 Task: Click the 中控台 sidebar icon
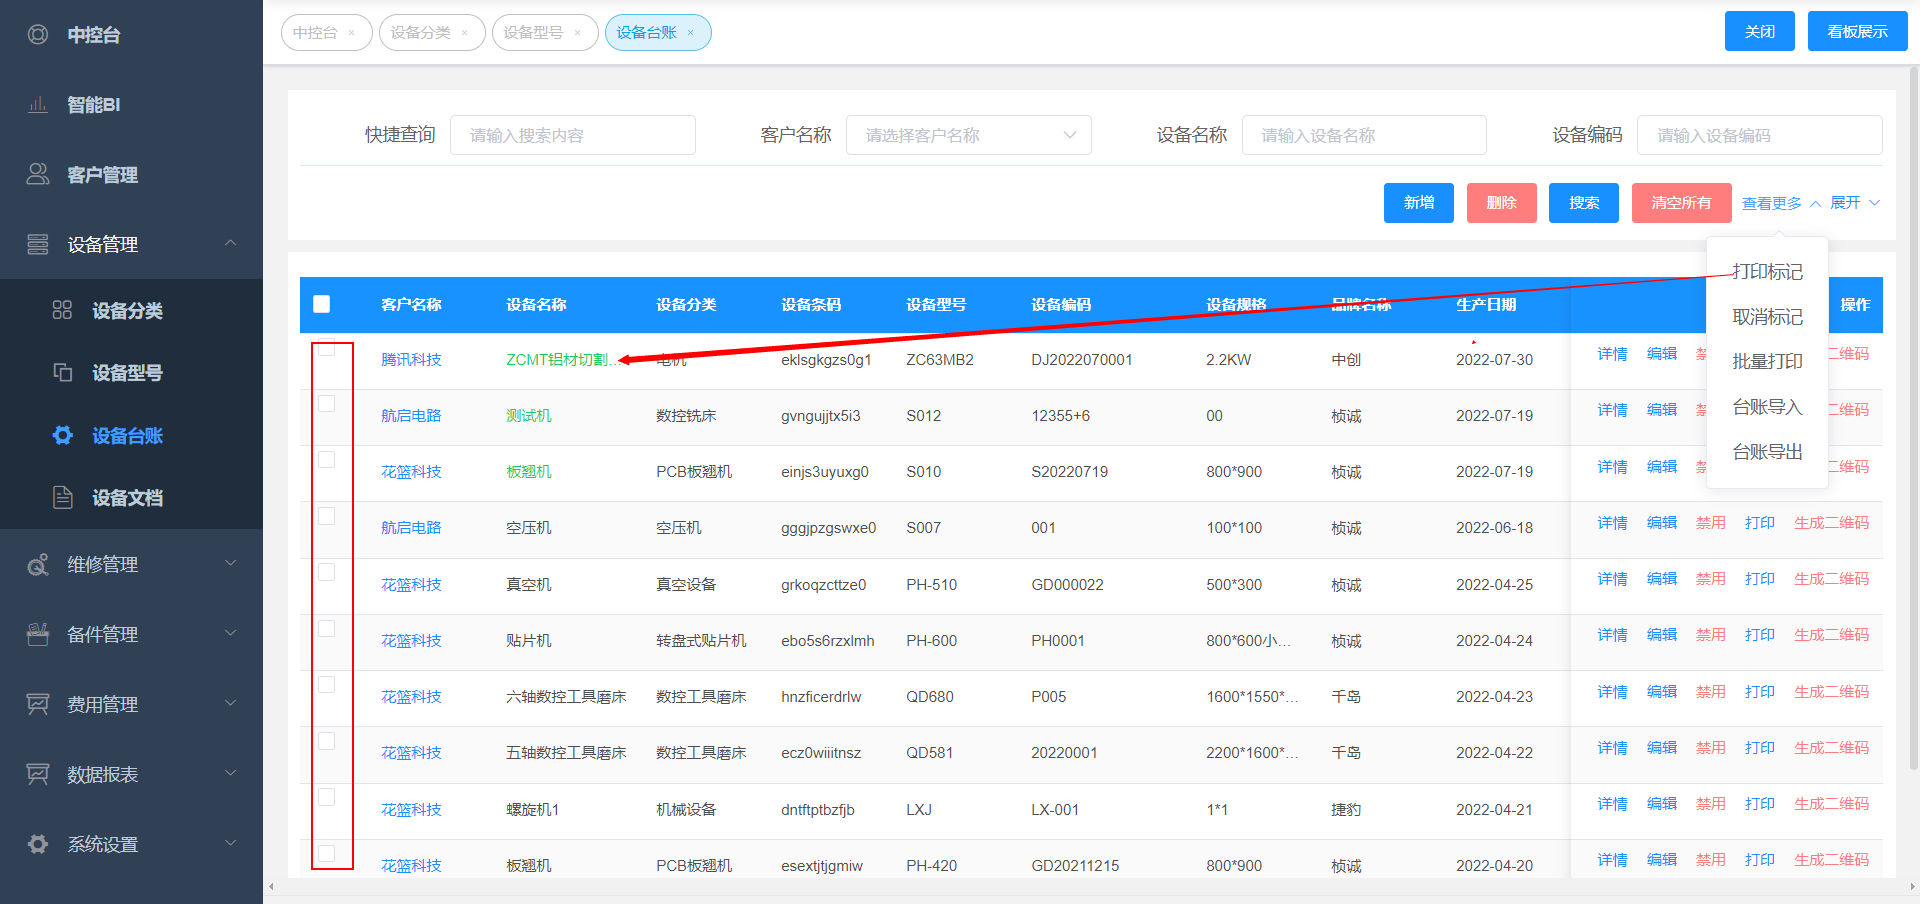(38, 35)
